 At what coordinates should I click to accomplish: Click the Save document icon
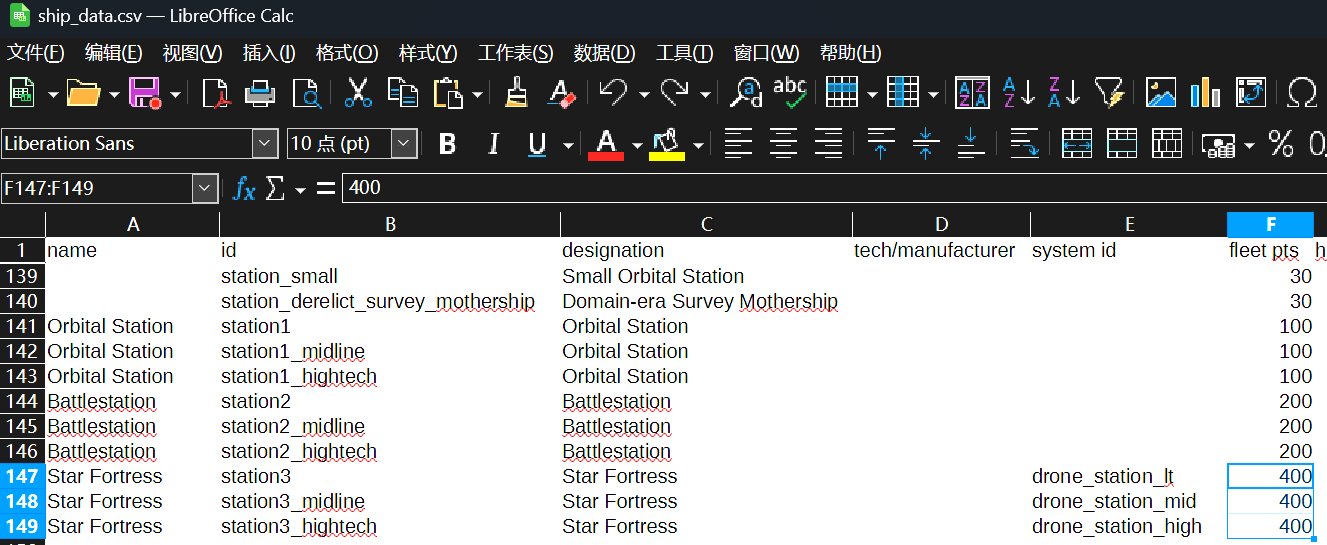click(145, 94)
